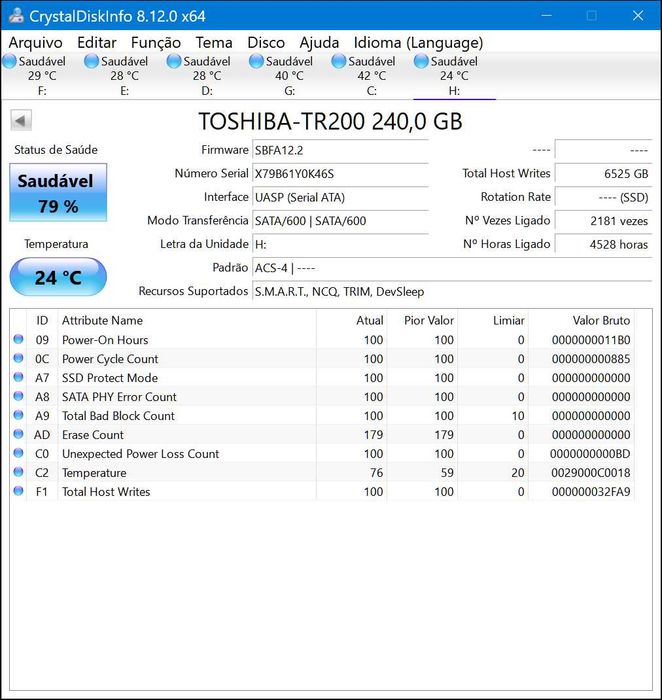The image size is (662, 700).
Task: Click raw value 0029000C0018 in Temperature row
Action: [591, 473]
